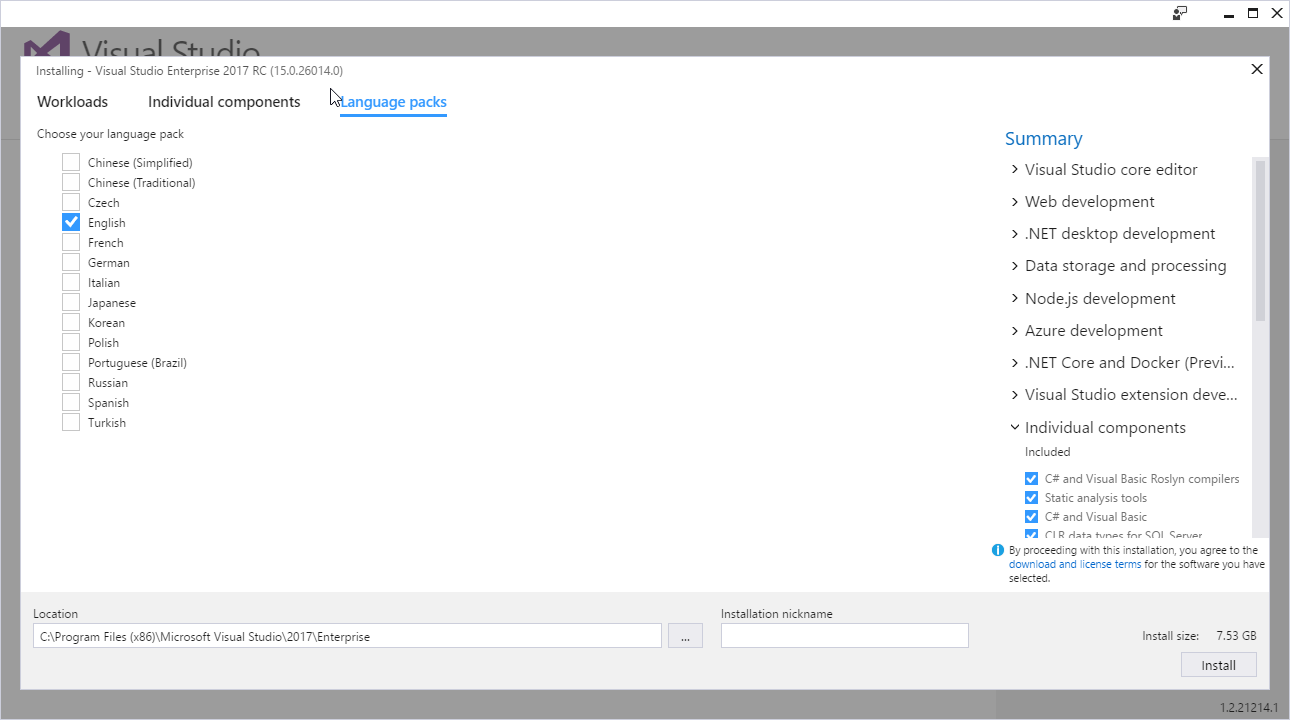The width and height of the screenshot is (1290, 720).
Task: Tick the Italian language checkbox
Action: pos(71,282)
